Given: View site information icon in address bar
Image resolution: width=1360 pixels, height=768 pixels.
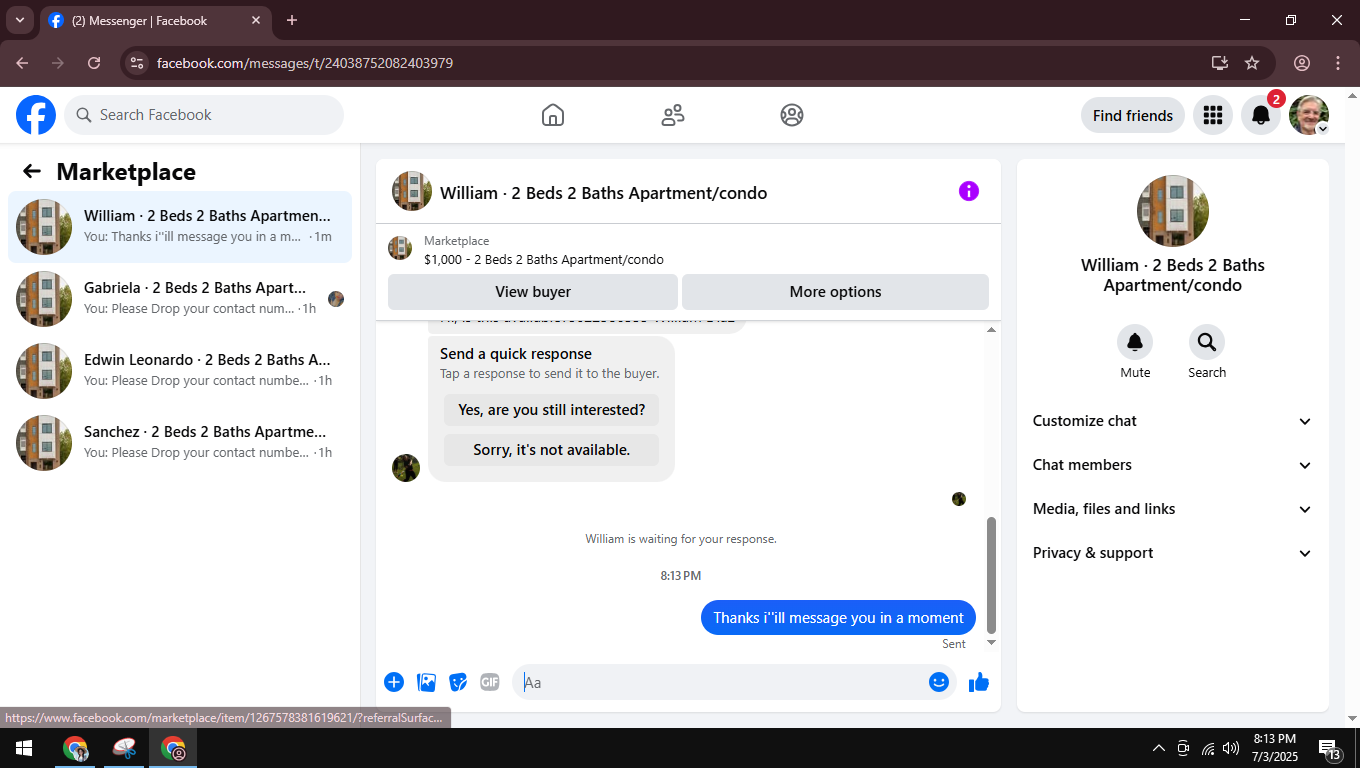Looking at the screenshot, I should 138,63.
